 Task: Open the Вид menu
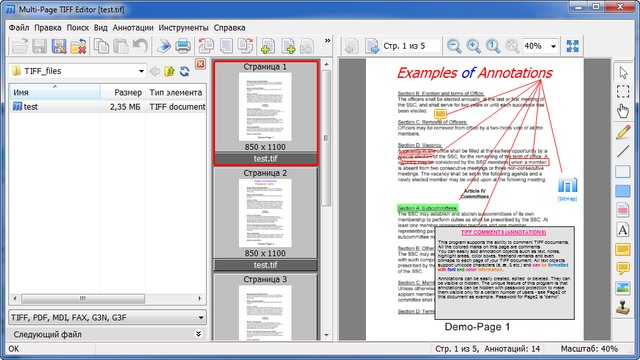100,28
